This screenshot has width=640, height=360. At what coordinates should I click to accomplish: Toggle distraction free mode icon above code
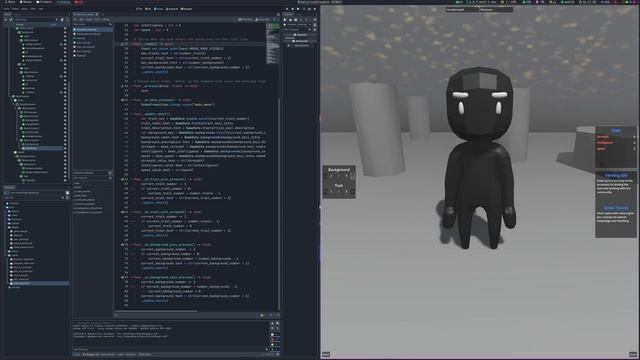(278, 14)
